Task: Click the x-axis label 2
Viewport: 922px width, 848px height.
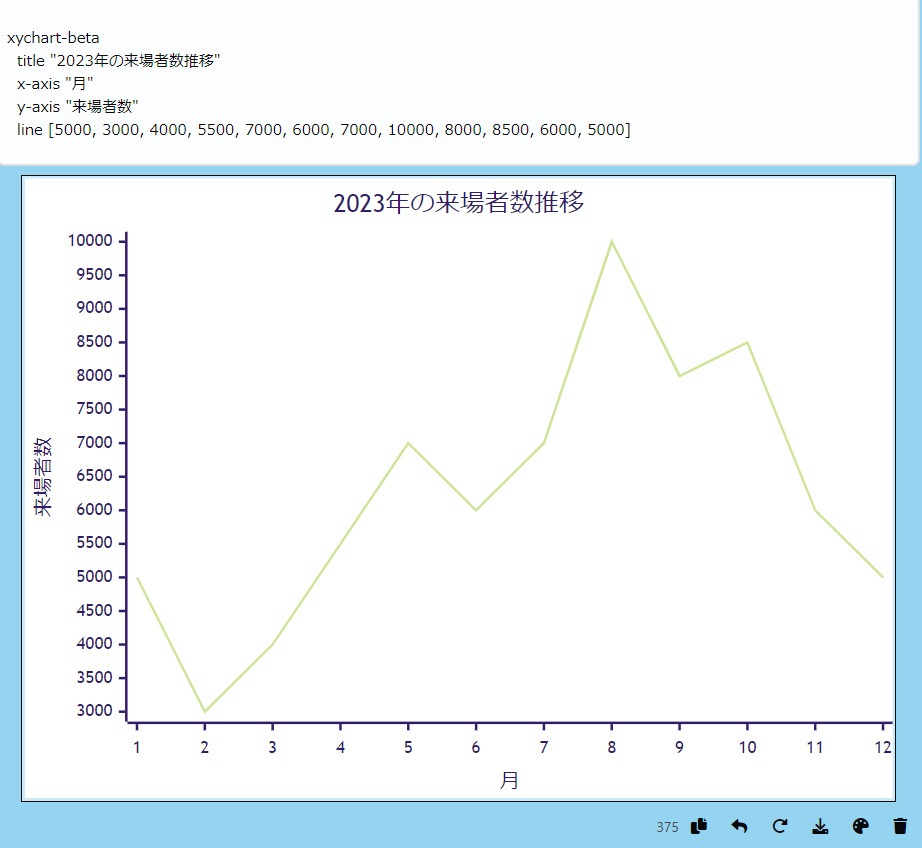Action: (x=205, y=747)
